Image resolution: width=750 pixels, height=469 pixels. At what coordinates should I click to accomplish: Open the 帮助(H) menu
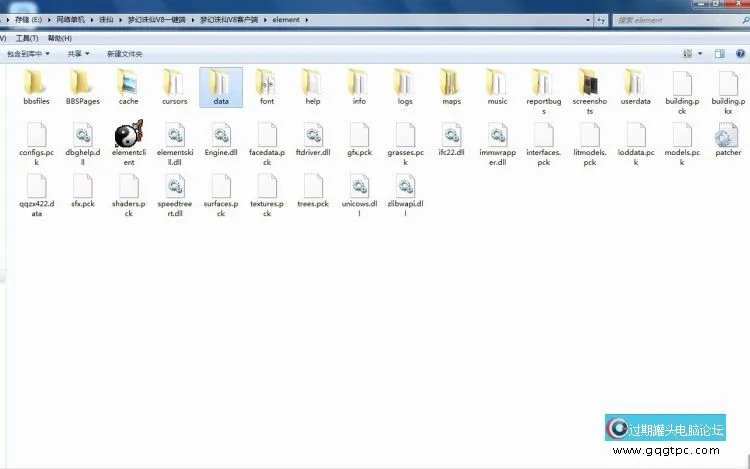coord(59,38)
